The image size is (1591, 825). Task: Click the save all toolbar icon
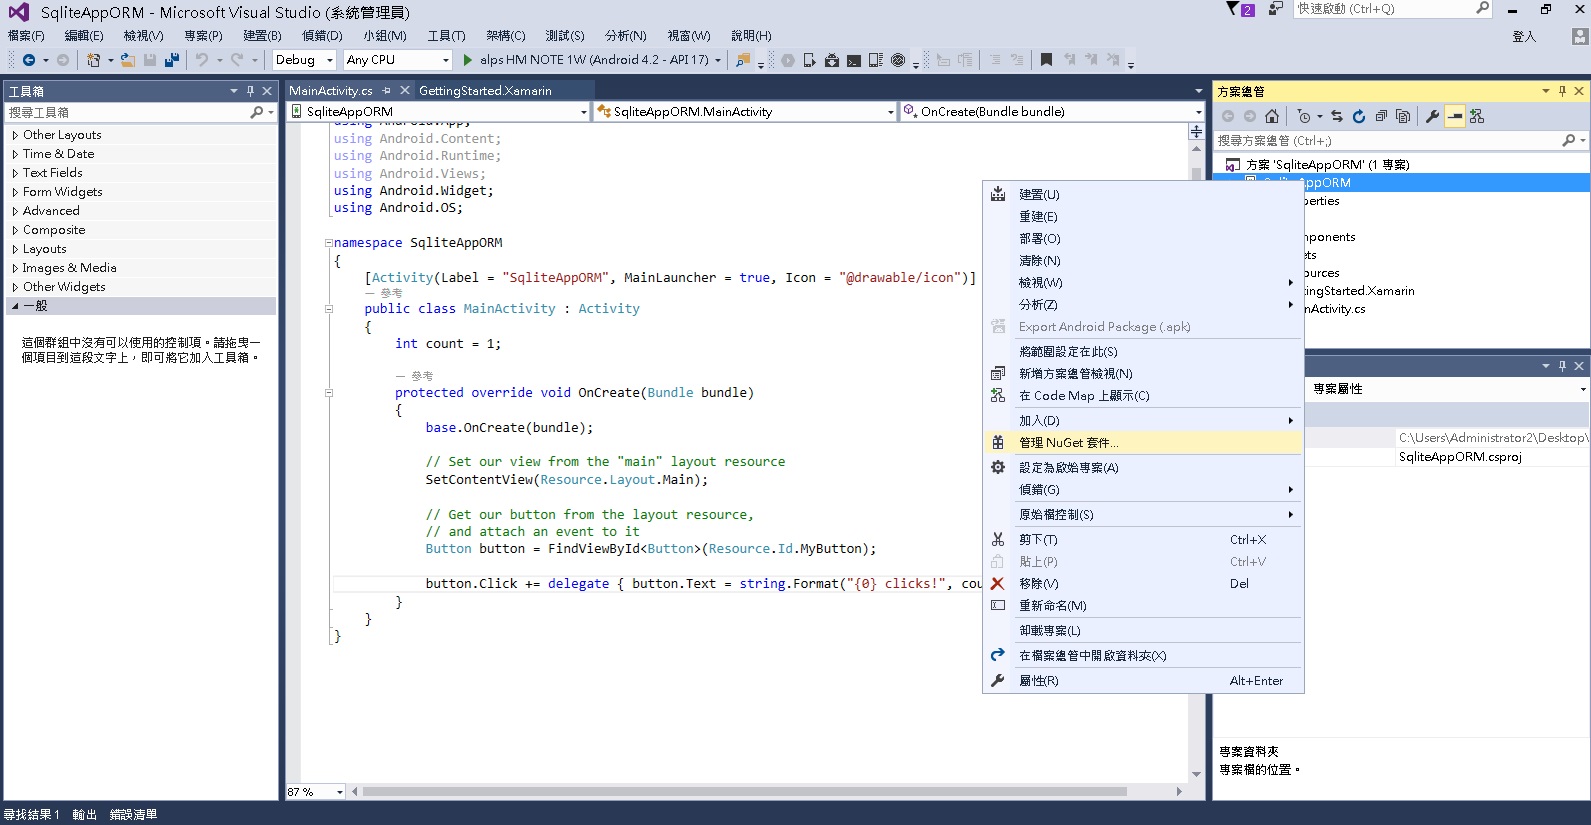coord(172,60)
